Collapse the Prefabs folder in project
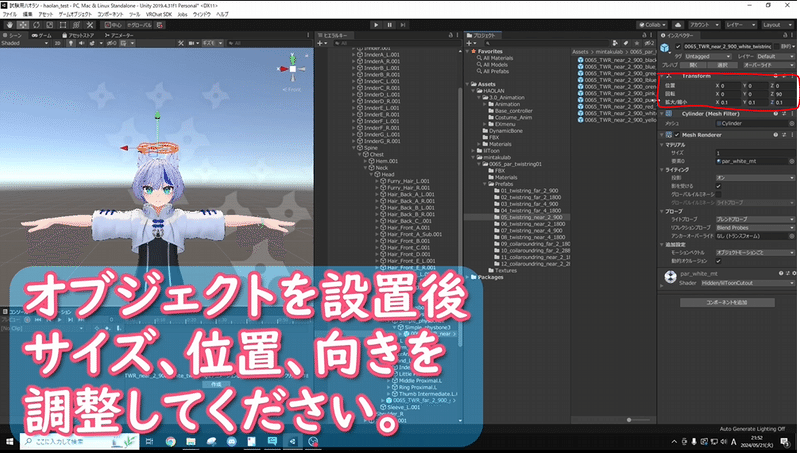The height and width of the screenshot is (453, 800). point(485,184)
